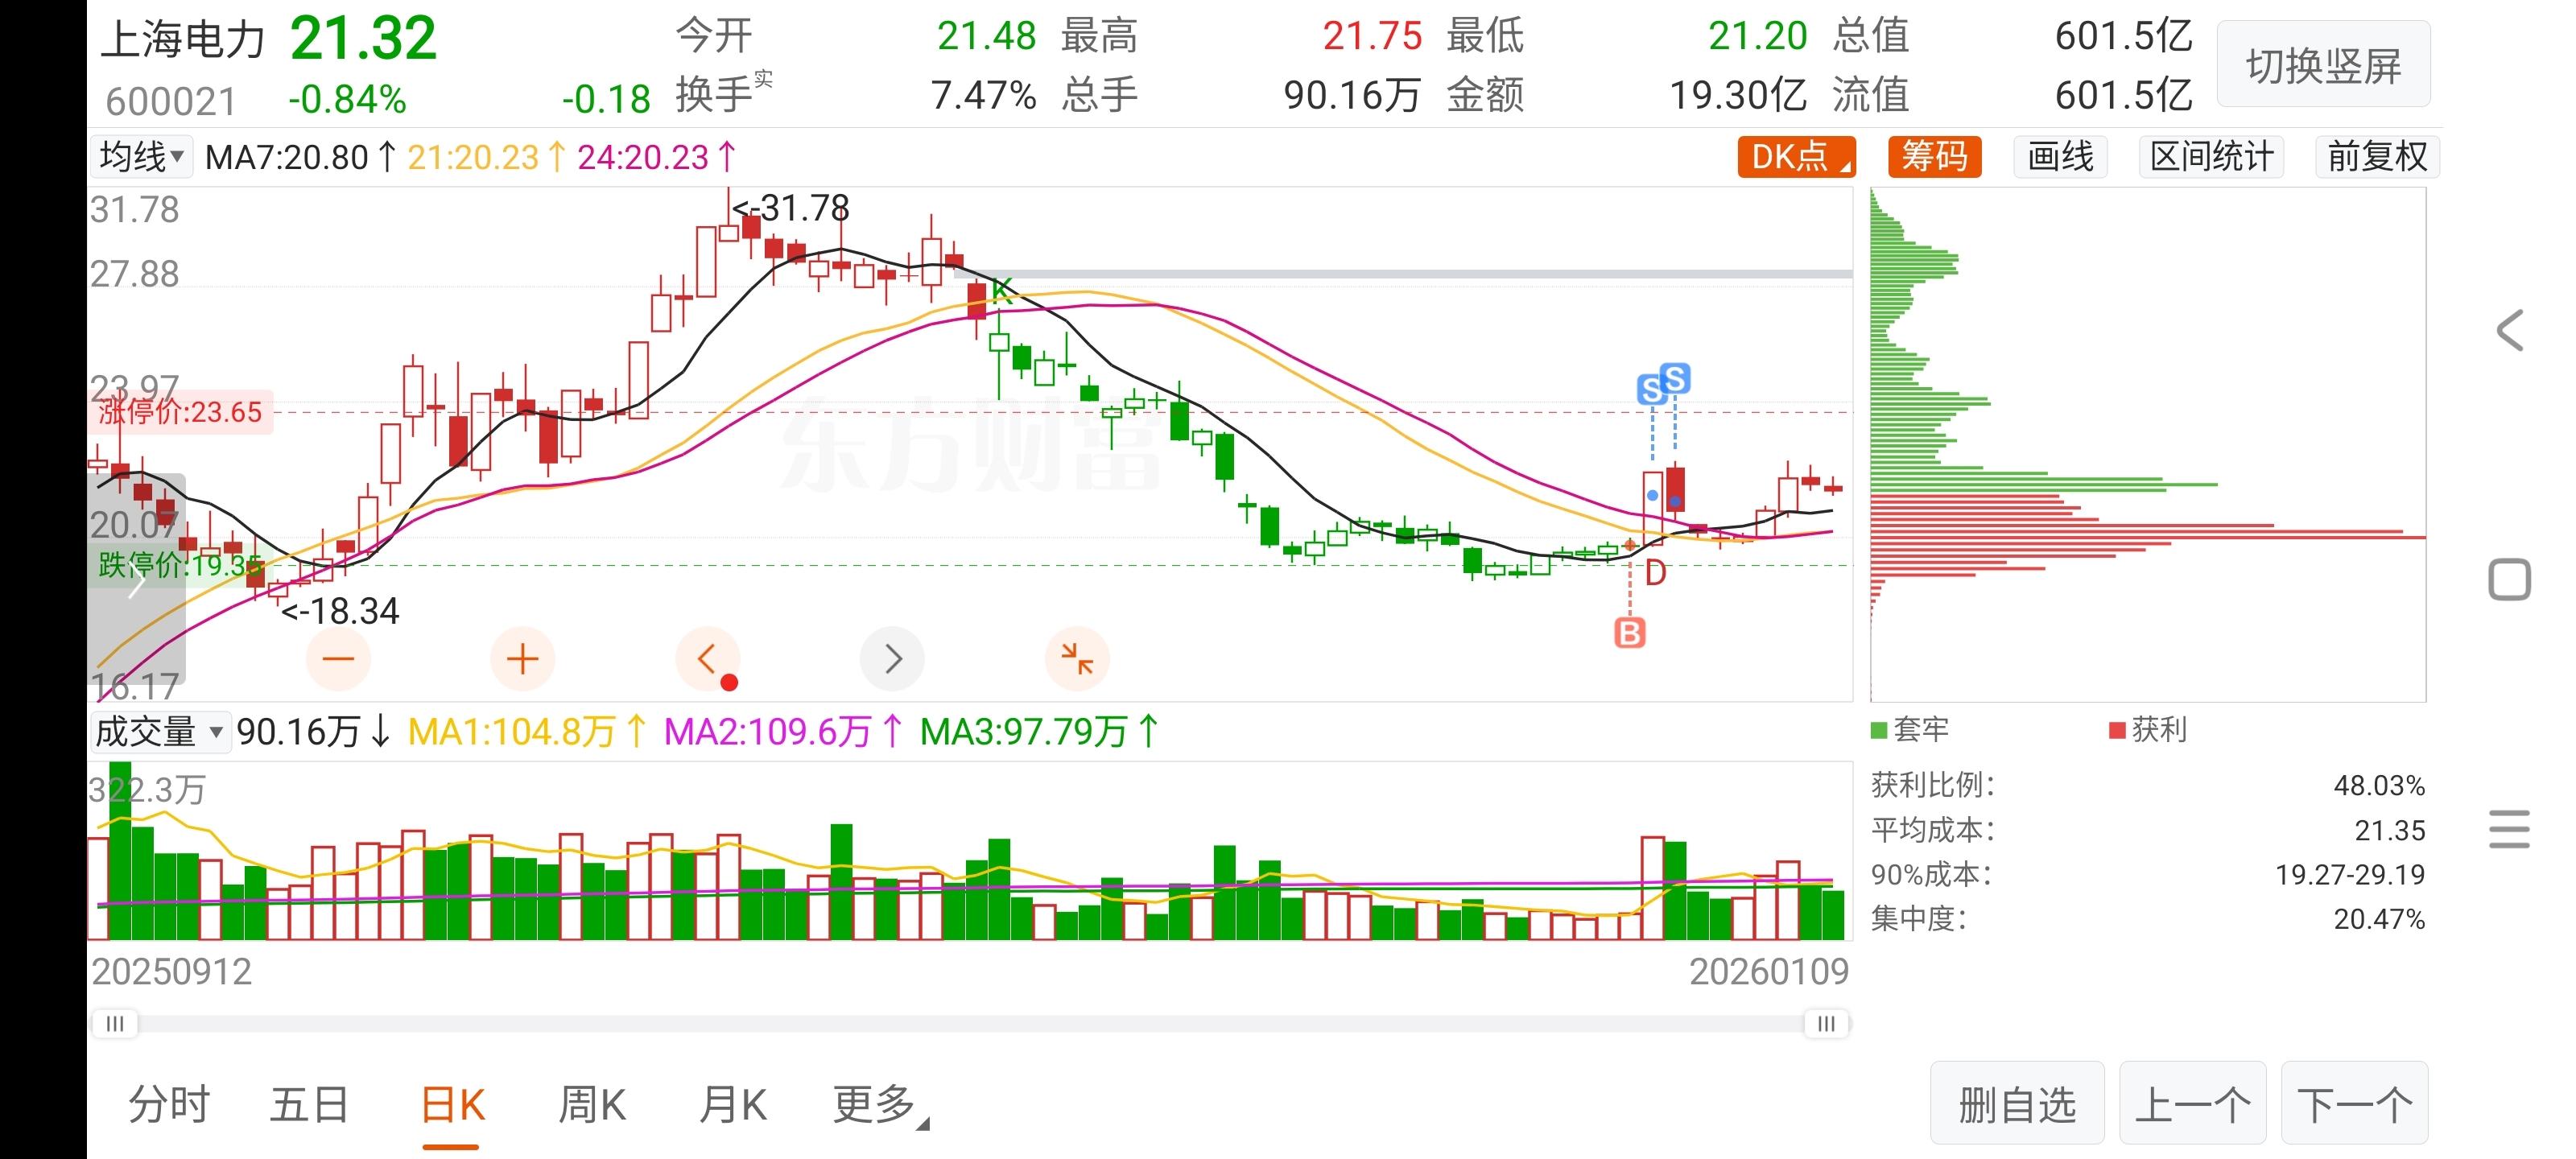Click the right timeline range slider handle
This screenshot has width=2576, height=1159.
pos(1826,1023)
